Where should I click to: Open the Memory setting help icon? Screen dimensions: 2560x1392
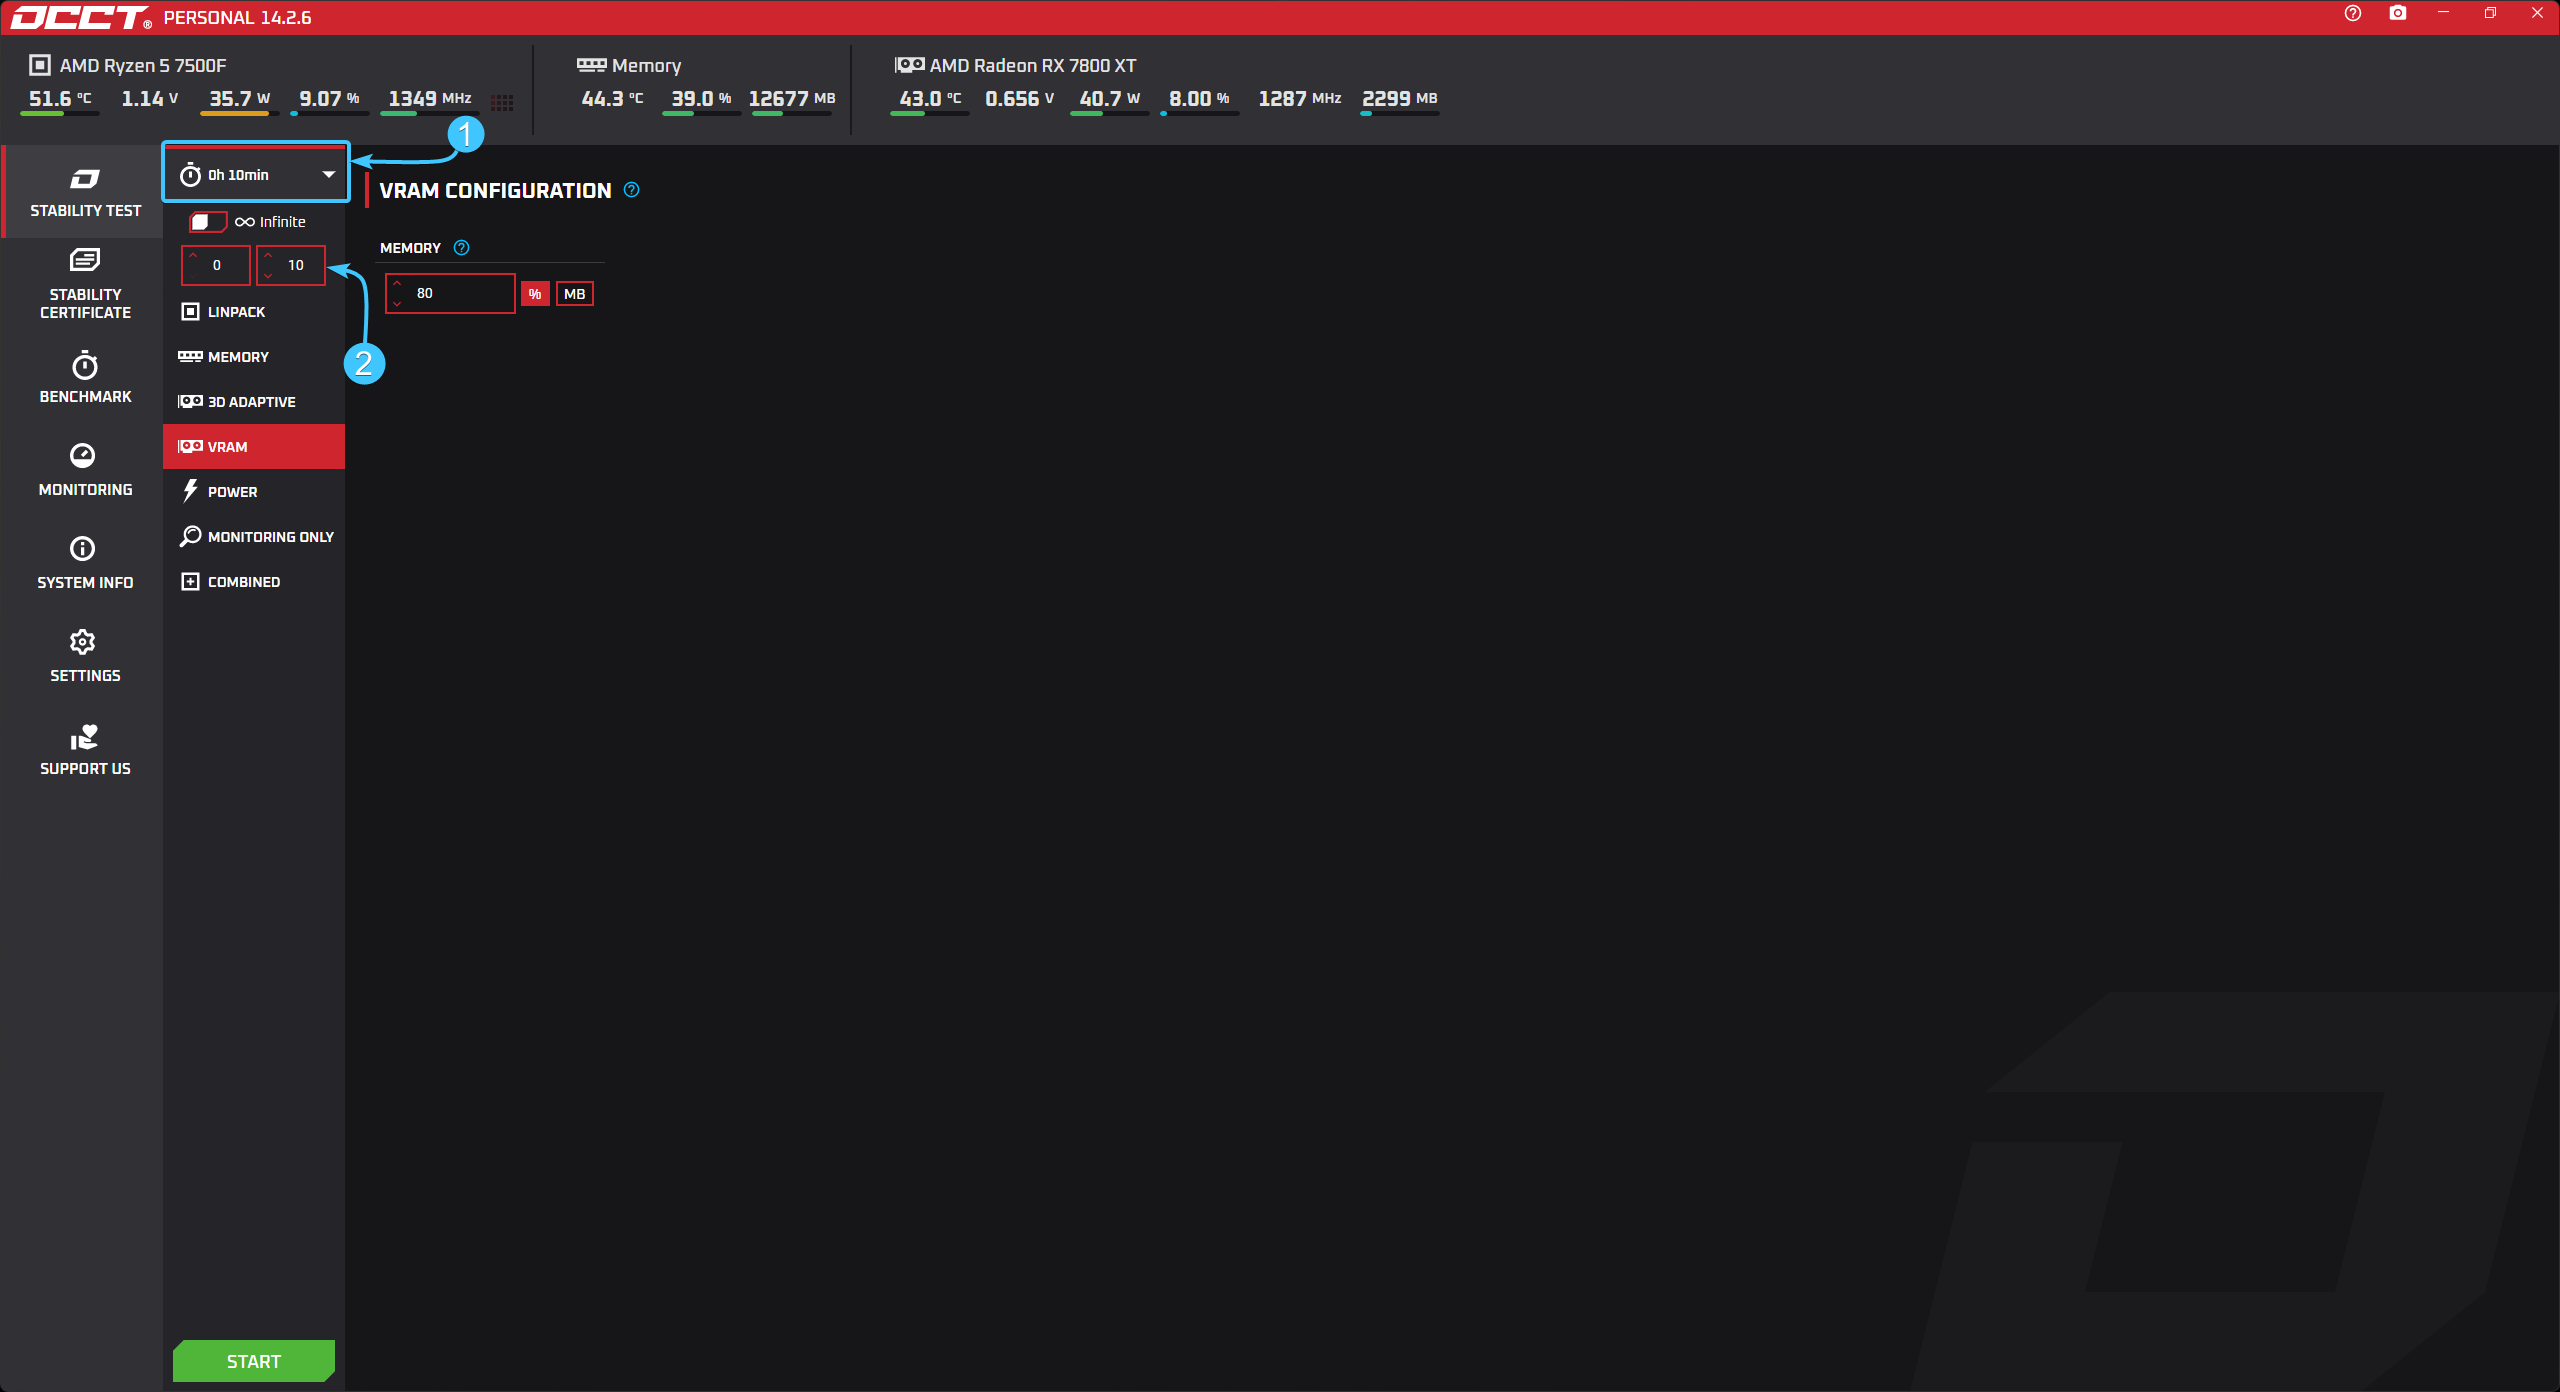tap(461, 248)
